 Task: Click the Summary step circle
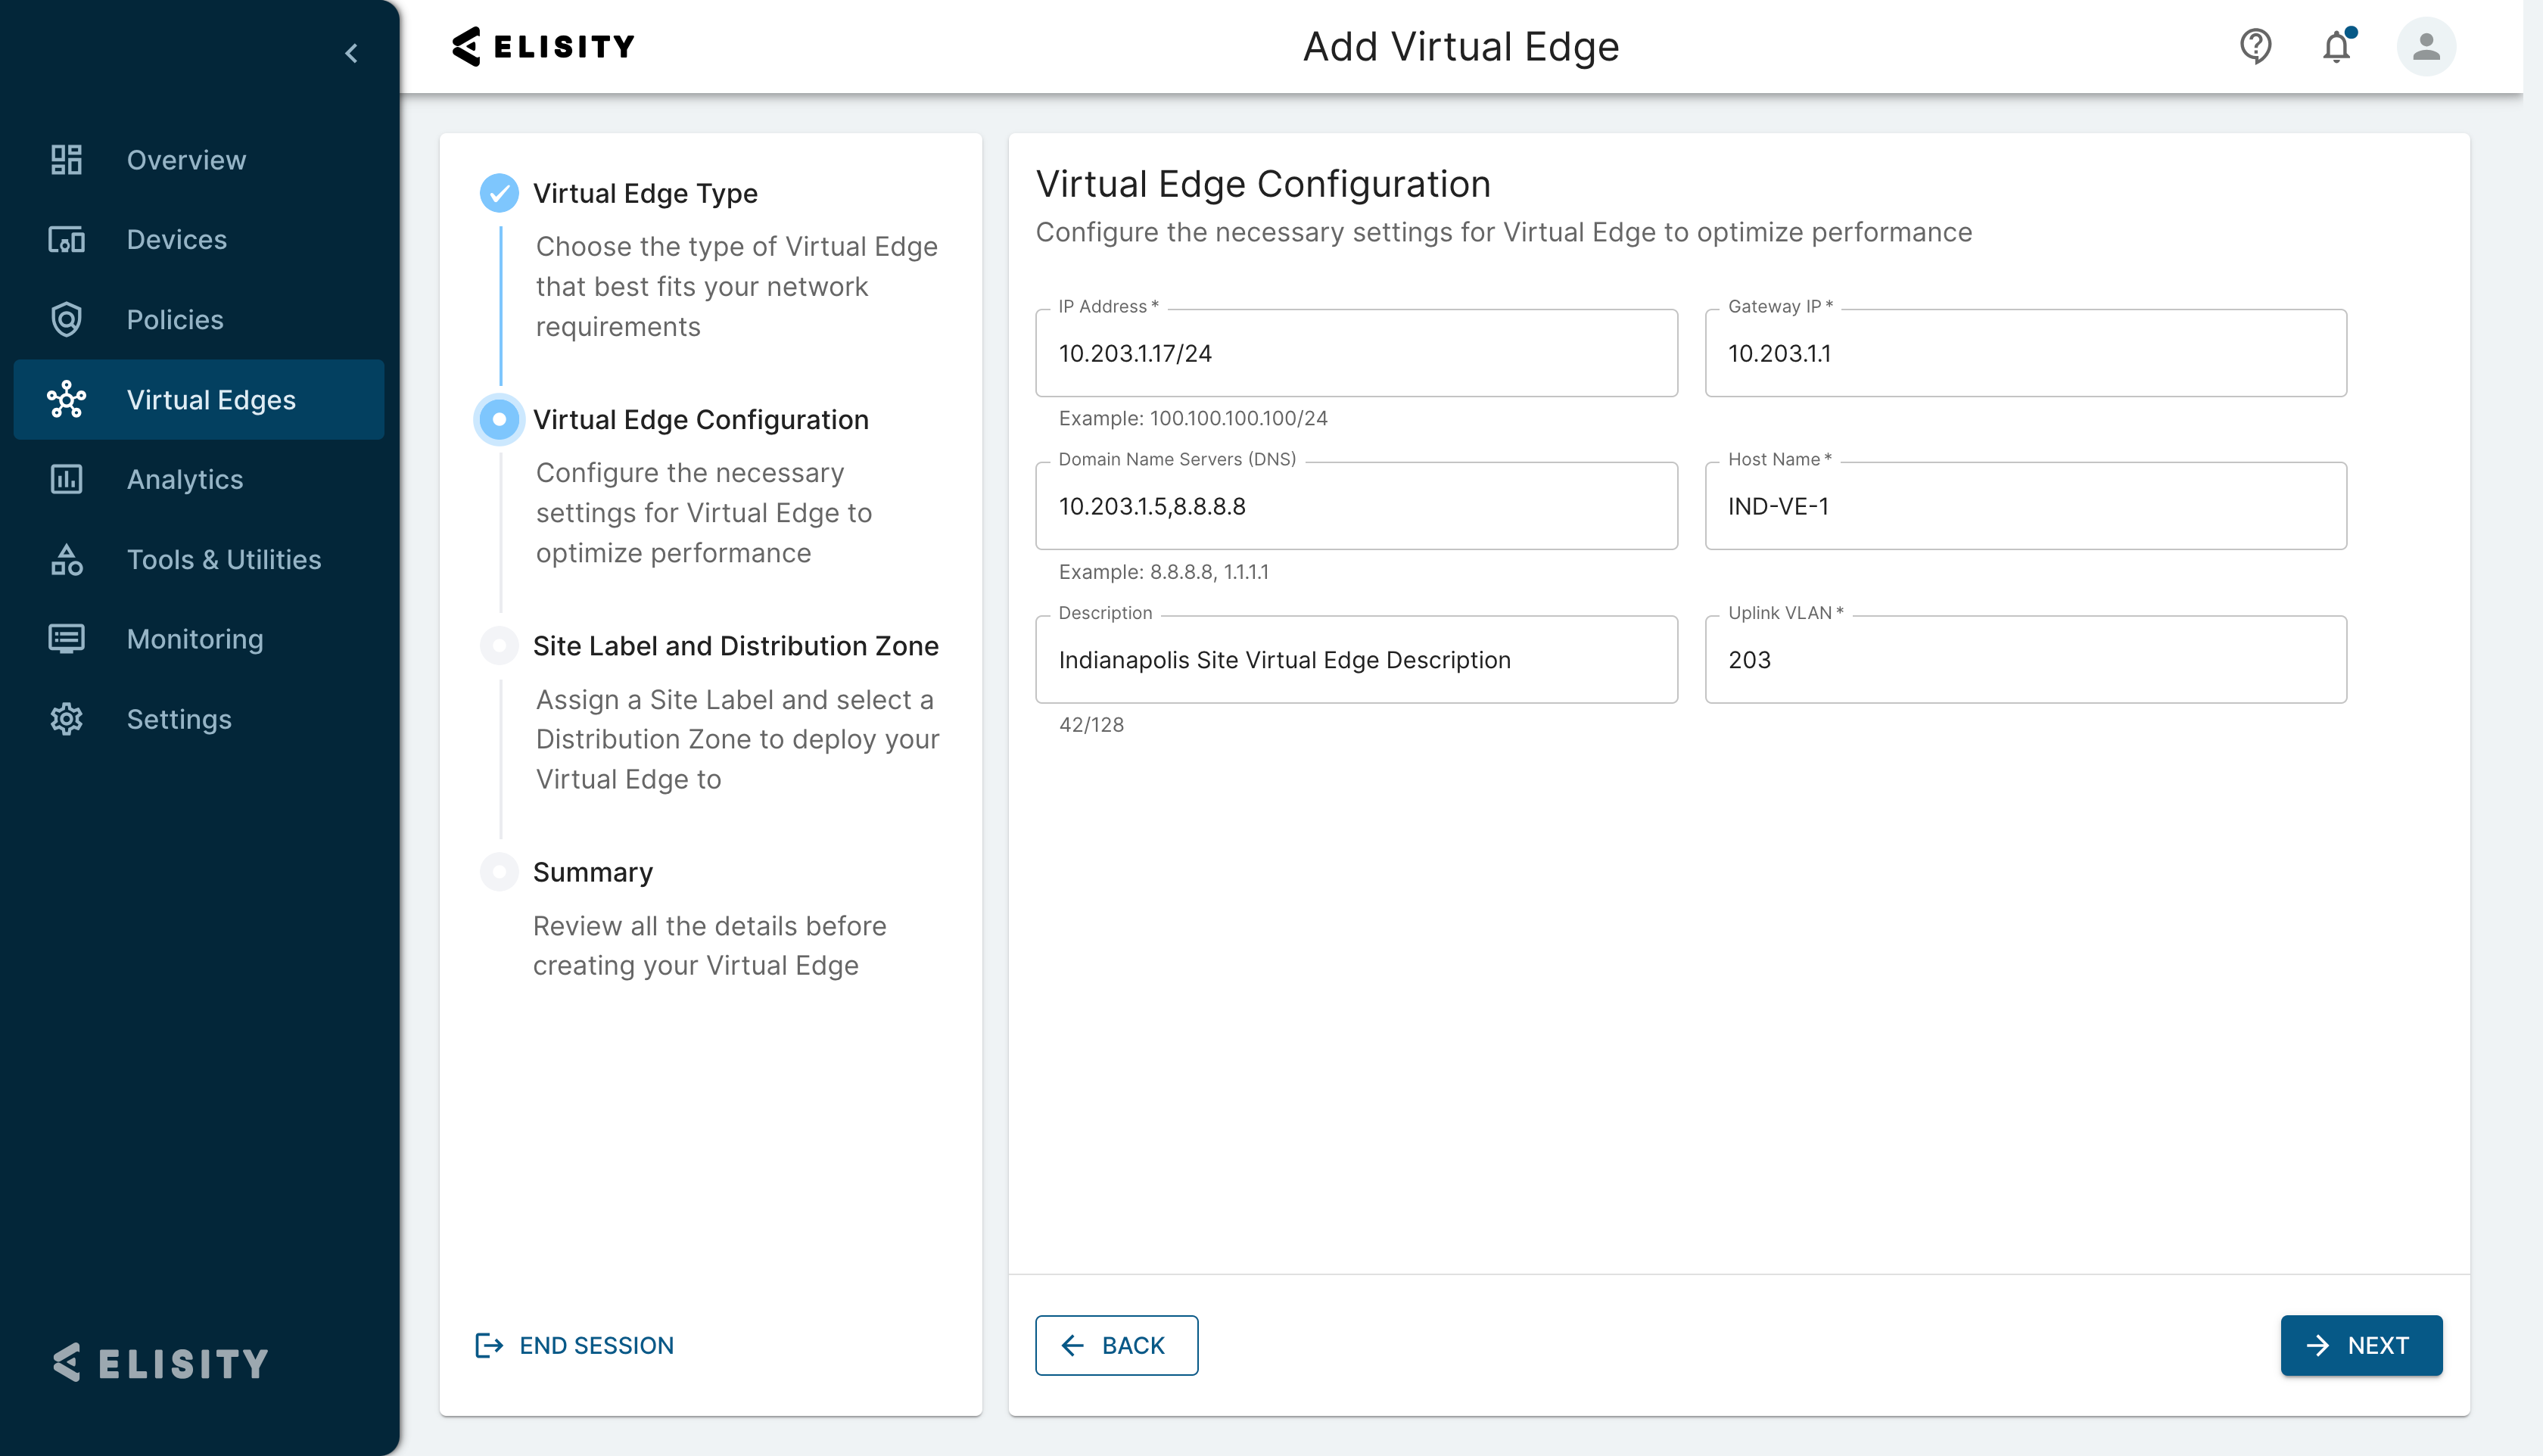(x=499, y=872)
